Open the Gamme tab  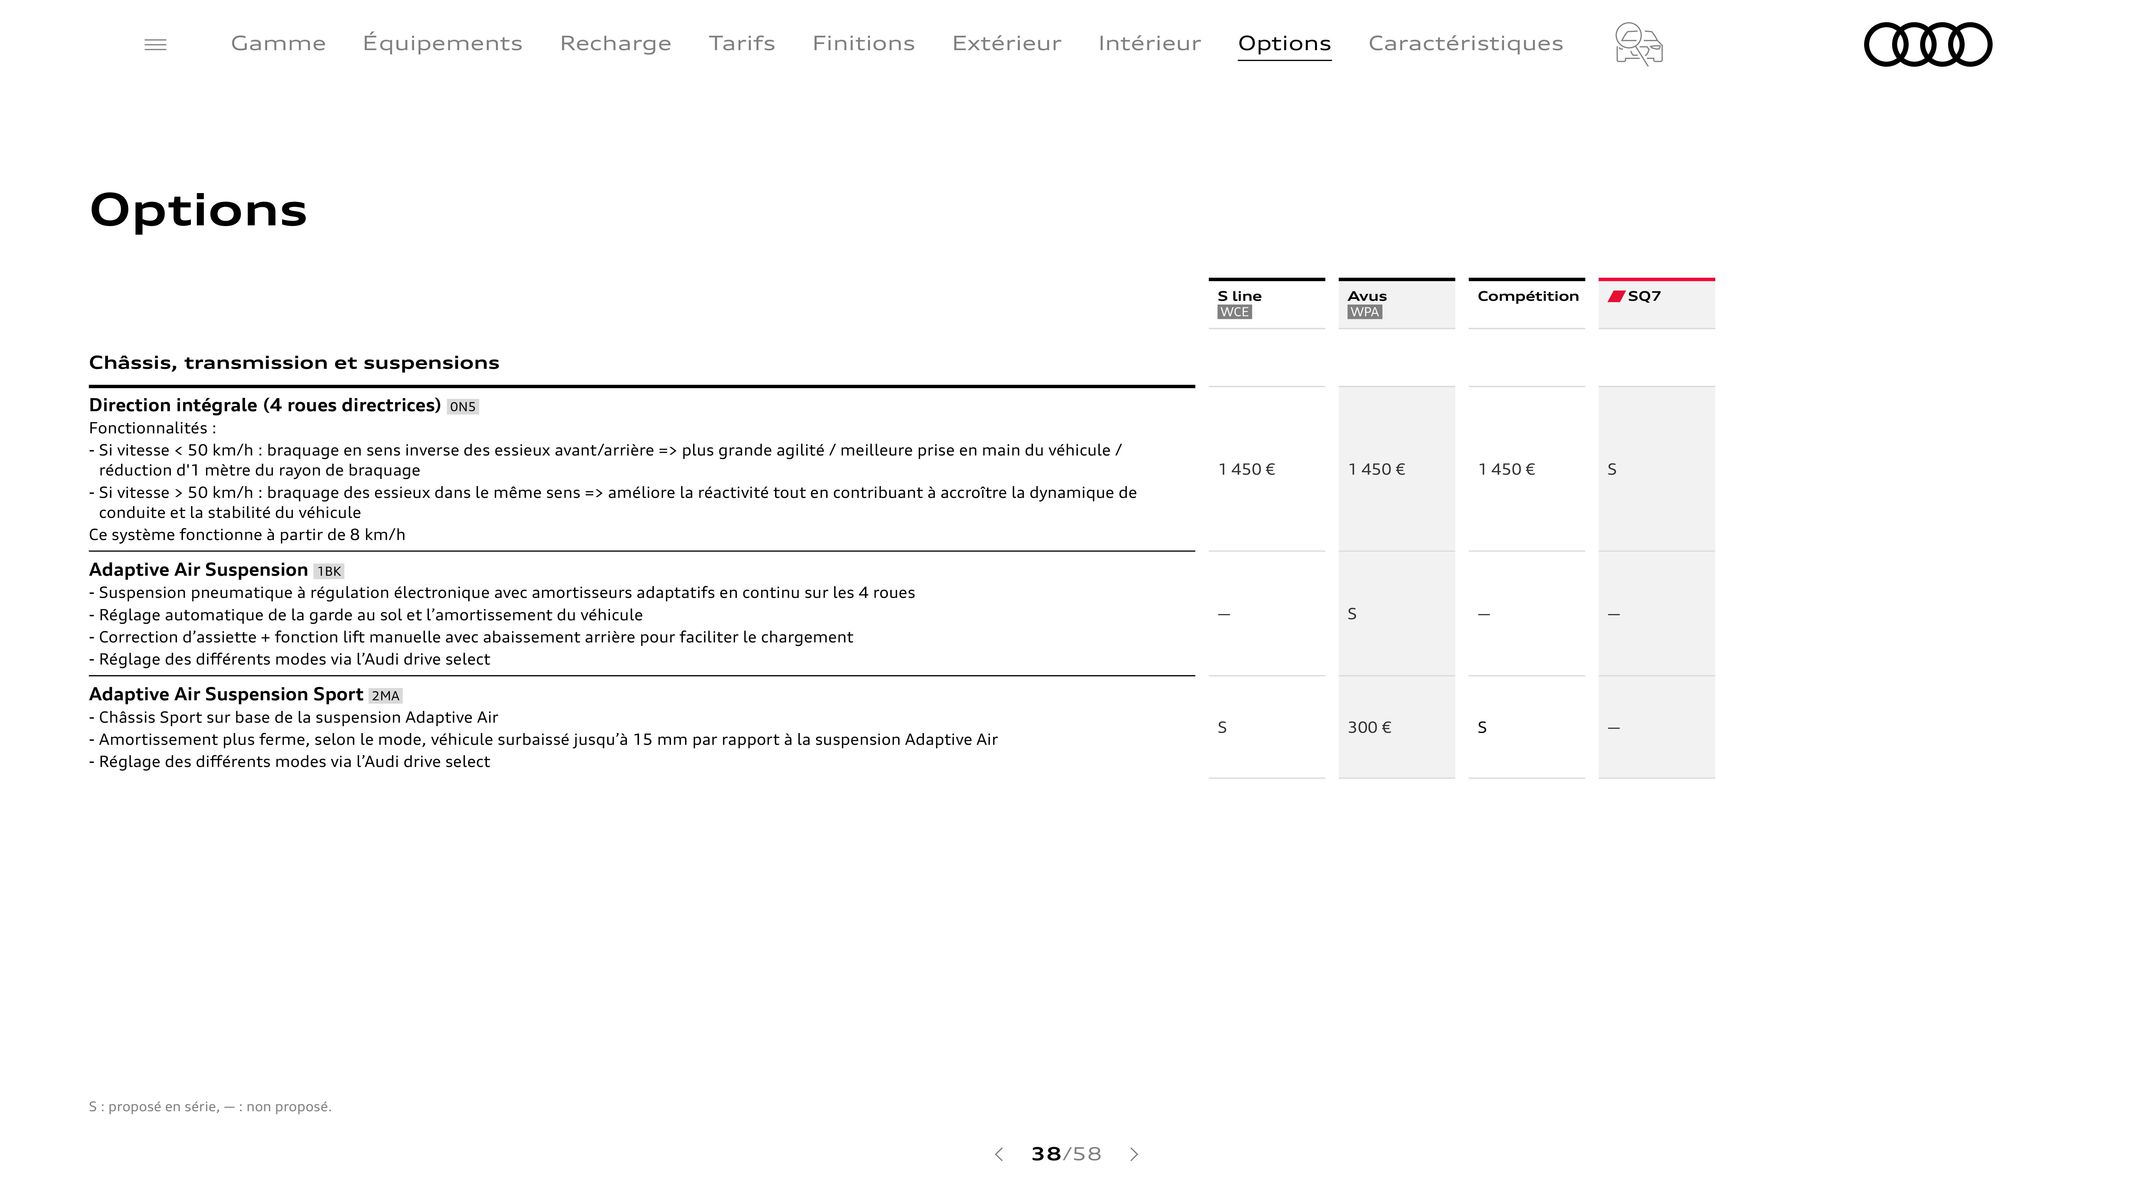click(278, 43)
